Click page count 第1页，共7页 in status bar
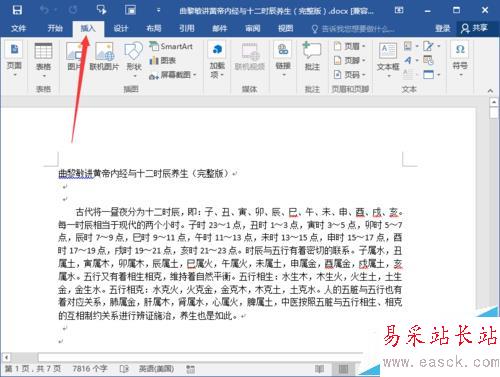Image resolution: width=500 pixels, height=377 pixels. pyautogui.click(x=33, y=369)
